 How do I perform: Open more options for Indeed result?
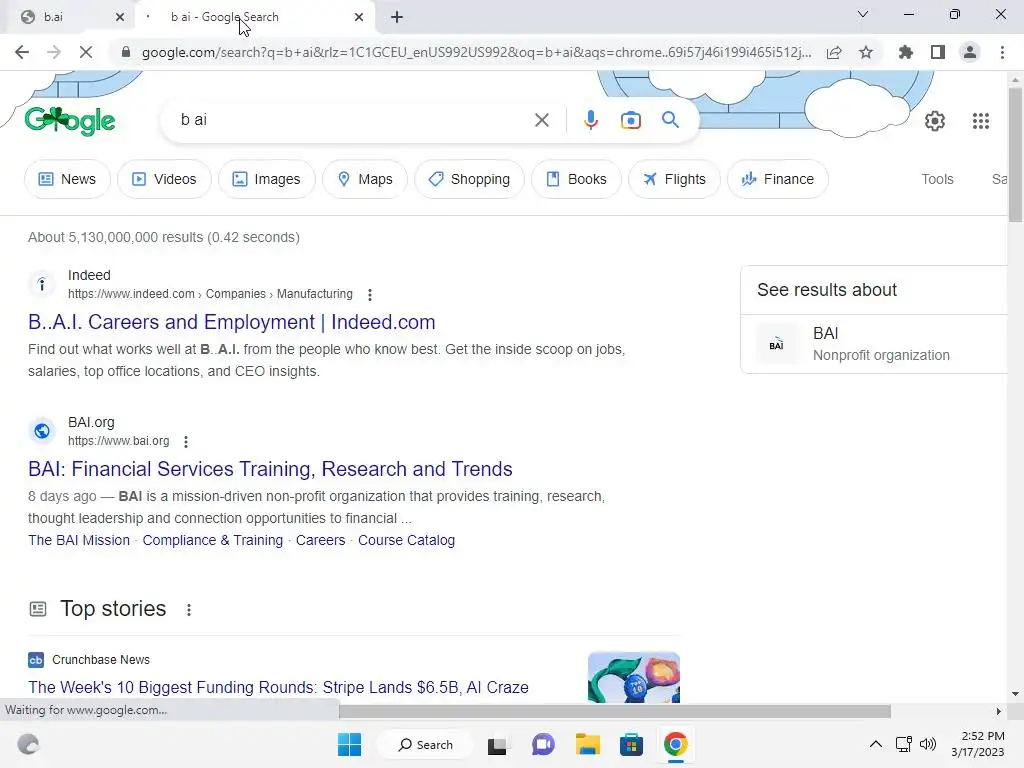(370, 295)
